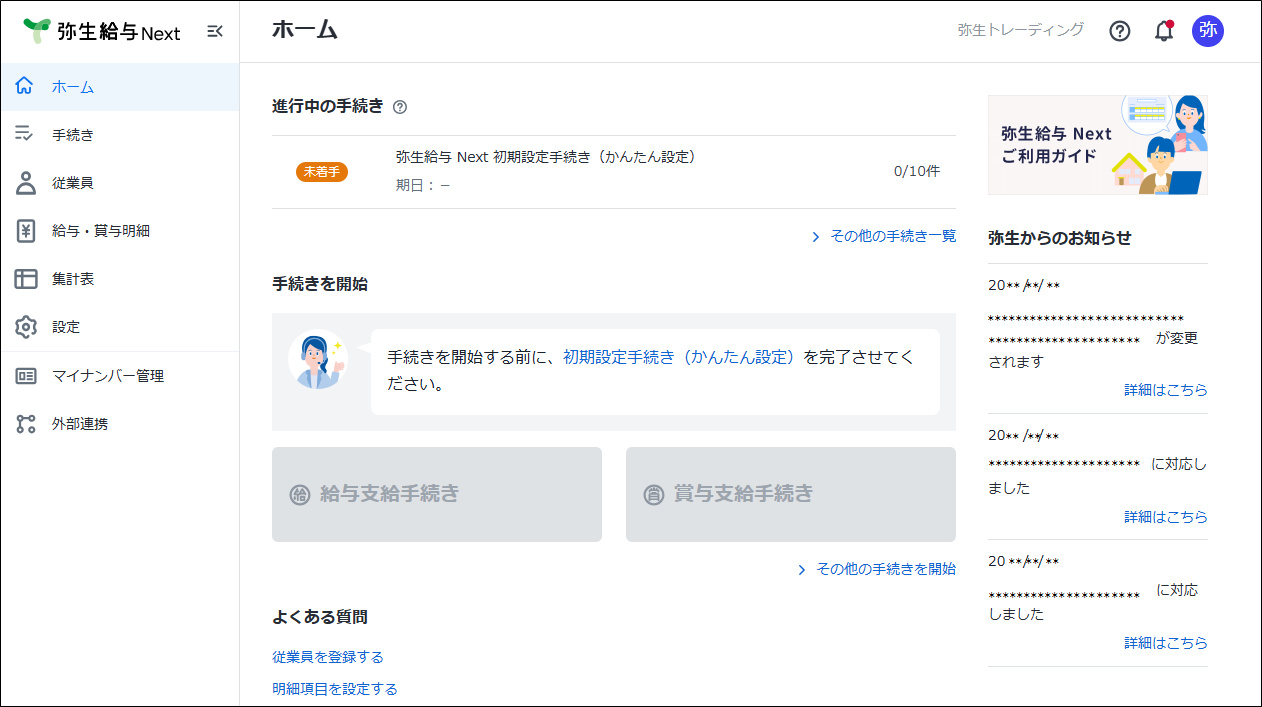Image resolution: width=1262 pixels, height=707 pixels.
Task: Click 詳細はこちら for the second notice
Action: coord(1166,517)
